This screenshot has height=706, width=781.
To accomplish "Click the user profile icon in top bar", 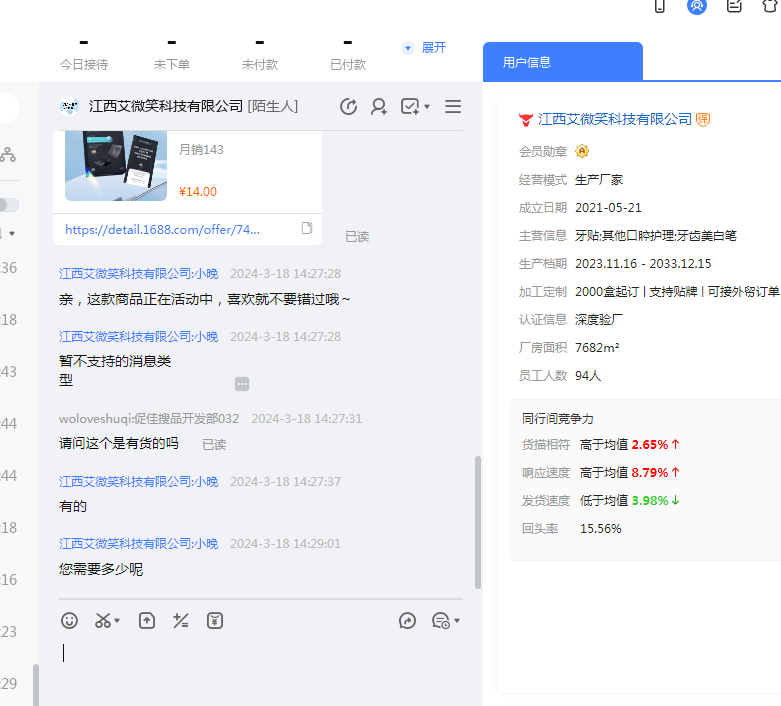I will click(697, 6).
